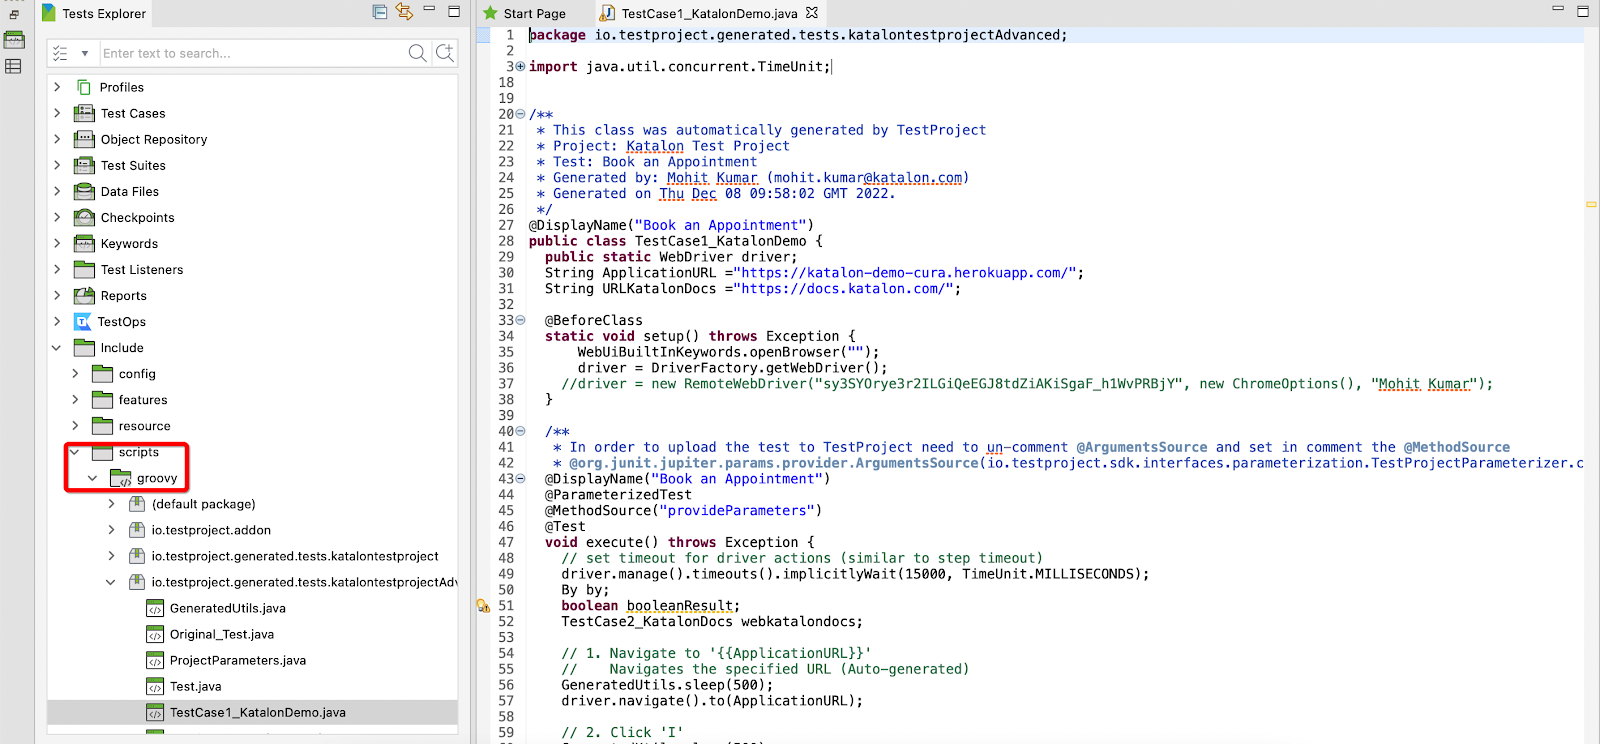
Task: Open the search filter dropdown arrow
Action: [x=85, y=53]
